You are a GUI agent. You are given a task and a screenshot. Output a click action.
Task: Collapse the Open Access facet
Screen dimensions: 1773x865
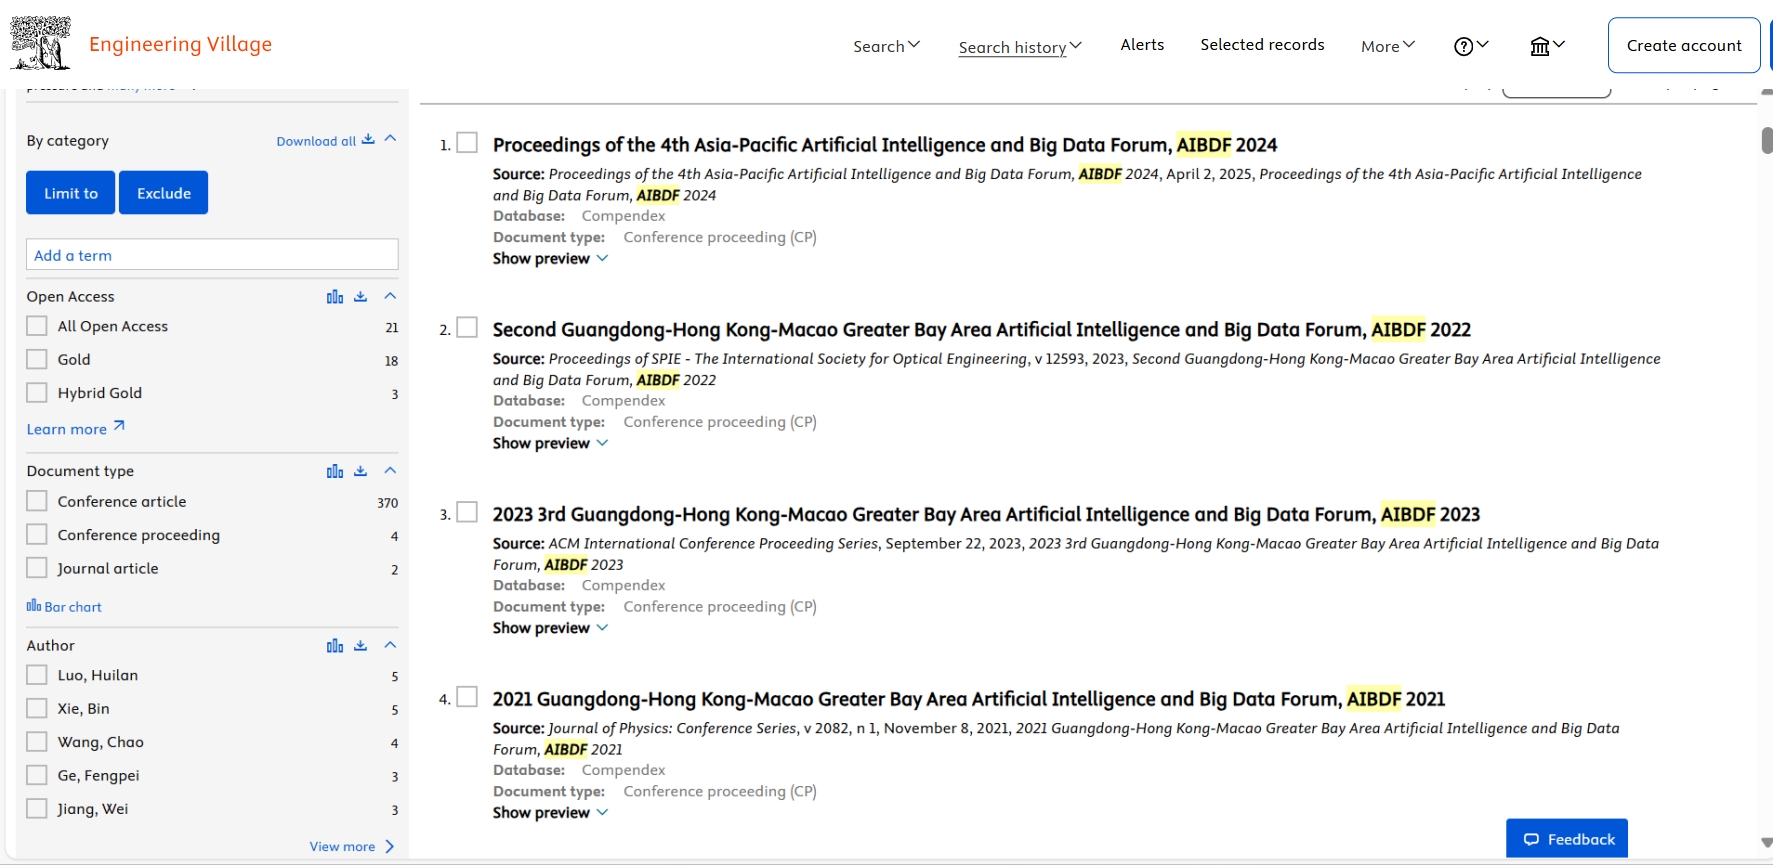391,296
